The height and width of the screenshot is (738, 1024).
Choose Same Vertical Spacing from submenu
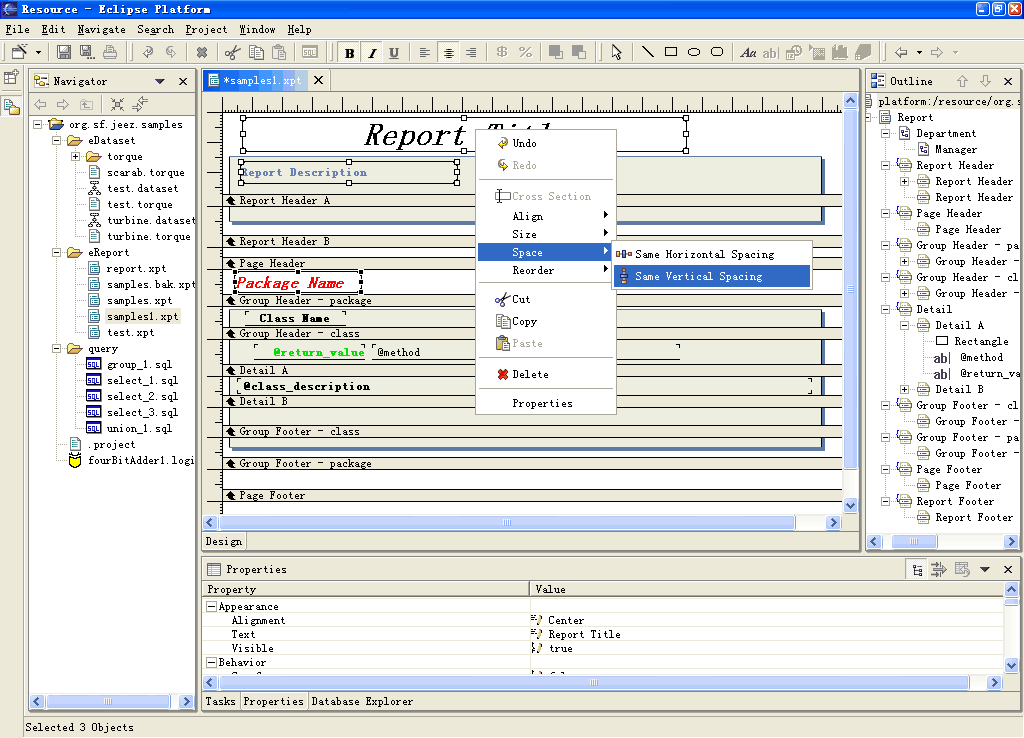pyautogui.click(x=698, y=276)
